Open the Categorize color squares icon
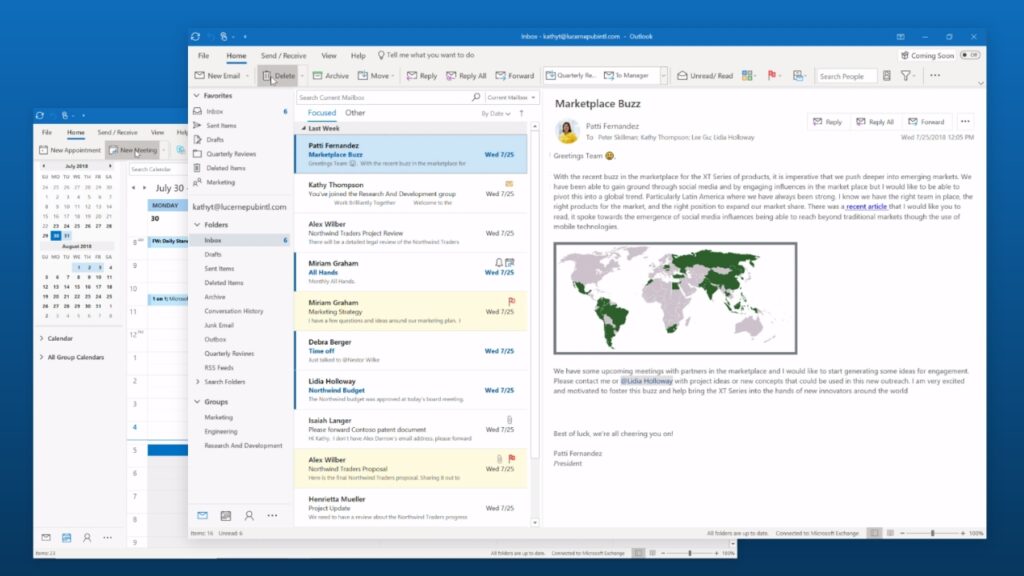The width and height of the screenshot is (1024, 576). pos(747,76)
